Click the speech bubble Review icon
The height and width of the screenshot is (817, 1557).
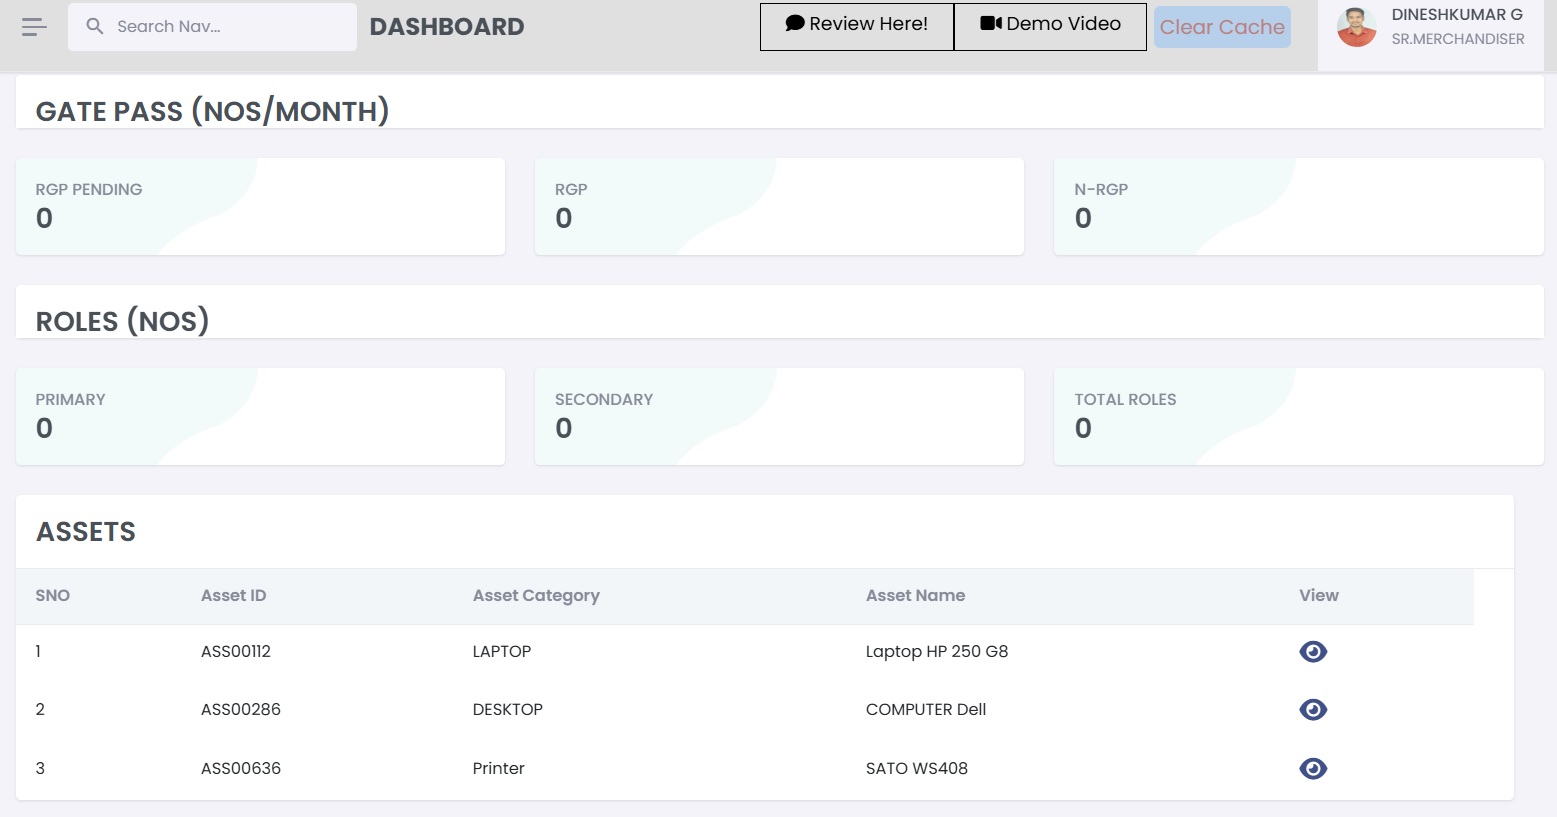pyautogui.click(x=795, y=24)
